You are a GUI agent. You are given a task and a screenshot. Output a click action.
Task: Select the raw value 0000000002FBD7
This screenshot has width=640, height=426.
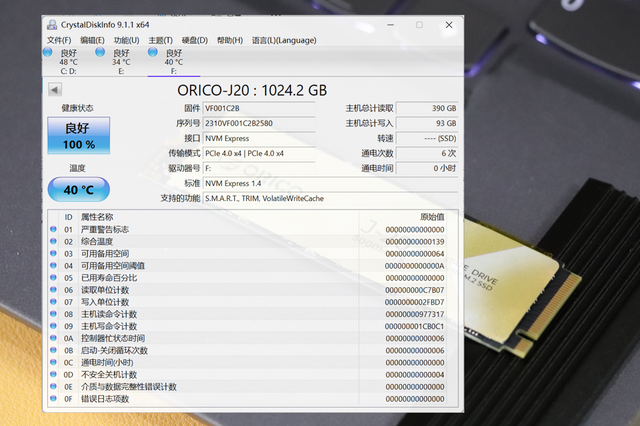tap(415, 302)
